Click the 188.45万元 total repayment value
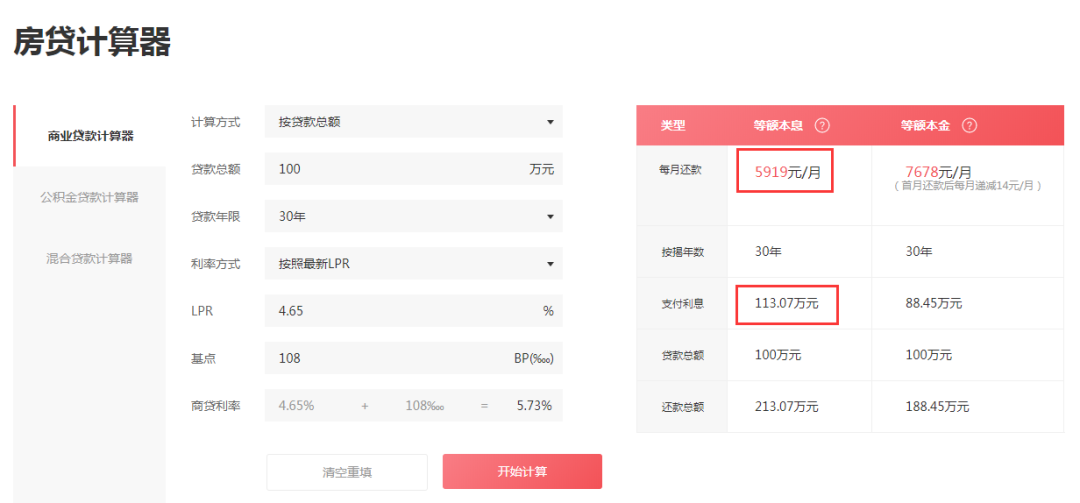The height and width of the screenshot is (503, 1080). click(x=936, y=407)
